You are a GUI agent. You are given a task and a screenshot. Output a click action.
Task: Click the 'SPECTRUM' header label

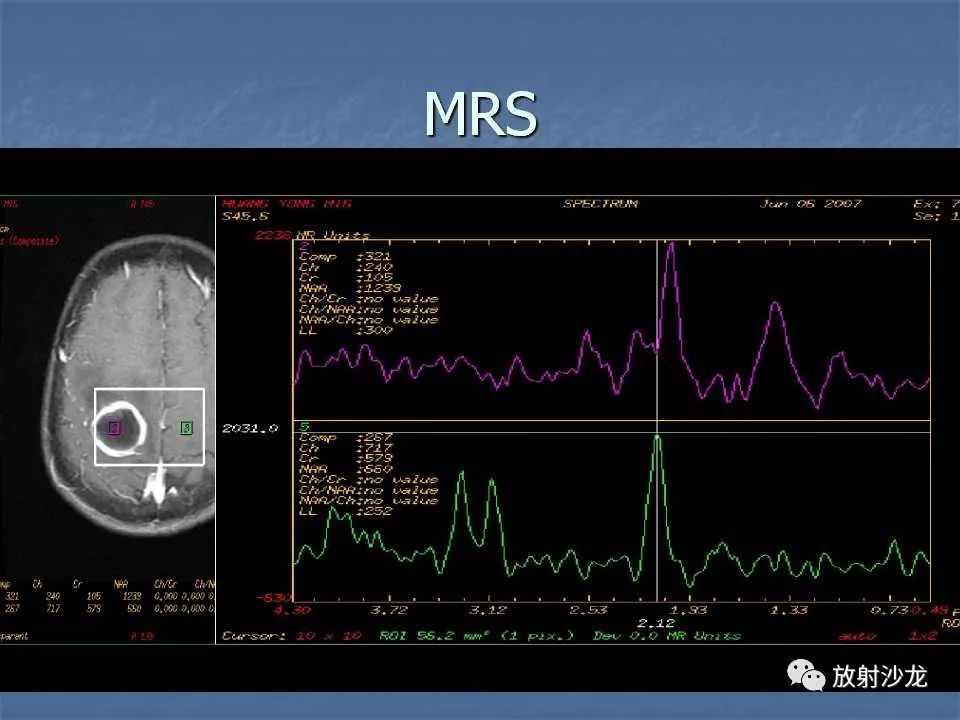tap(601, 203)
